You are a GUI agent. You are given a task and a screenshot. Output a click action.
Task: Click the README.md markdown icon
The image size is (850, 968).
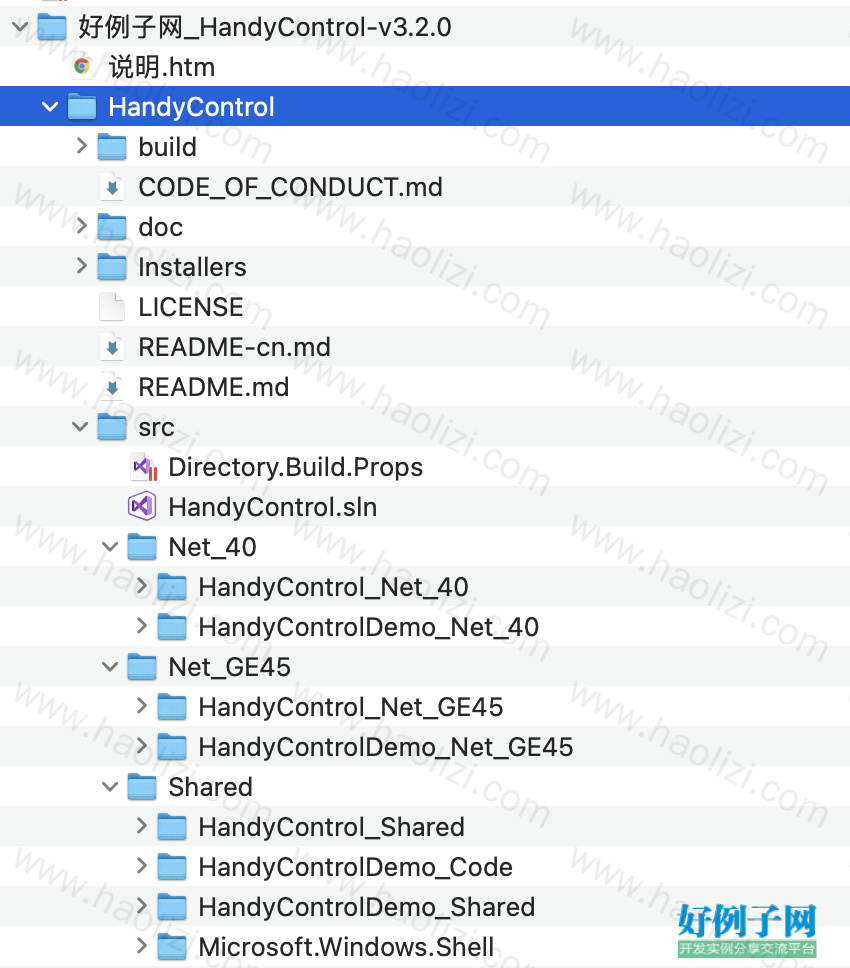click(x=112, y=386)
